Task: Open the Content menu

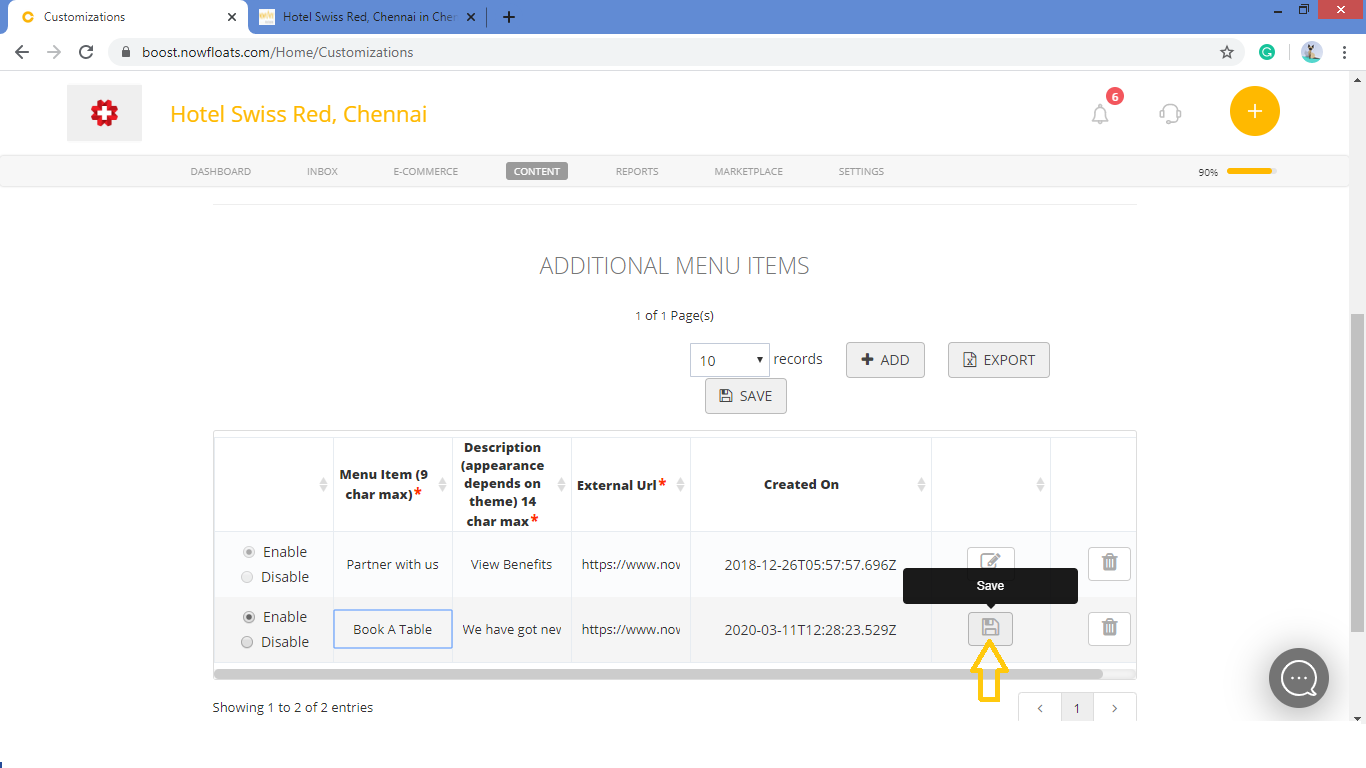Action: 537,171
